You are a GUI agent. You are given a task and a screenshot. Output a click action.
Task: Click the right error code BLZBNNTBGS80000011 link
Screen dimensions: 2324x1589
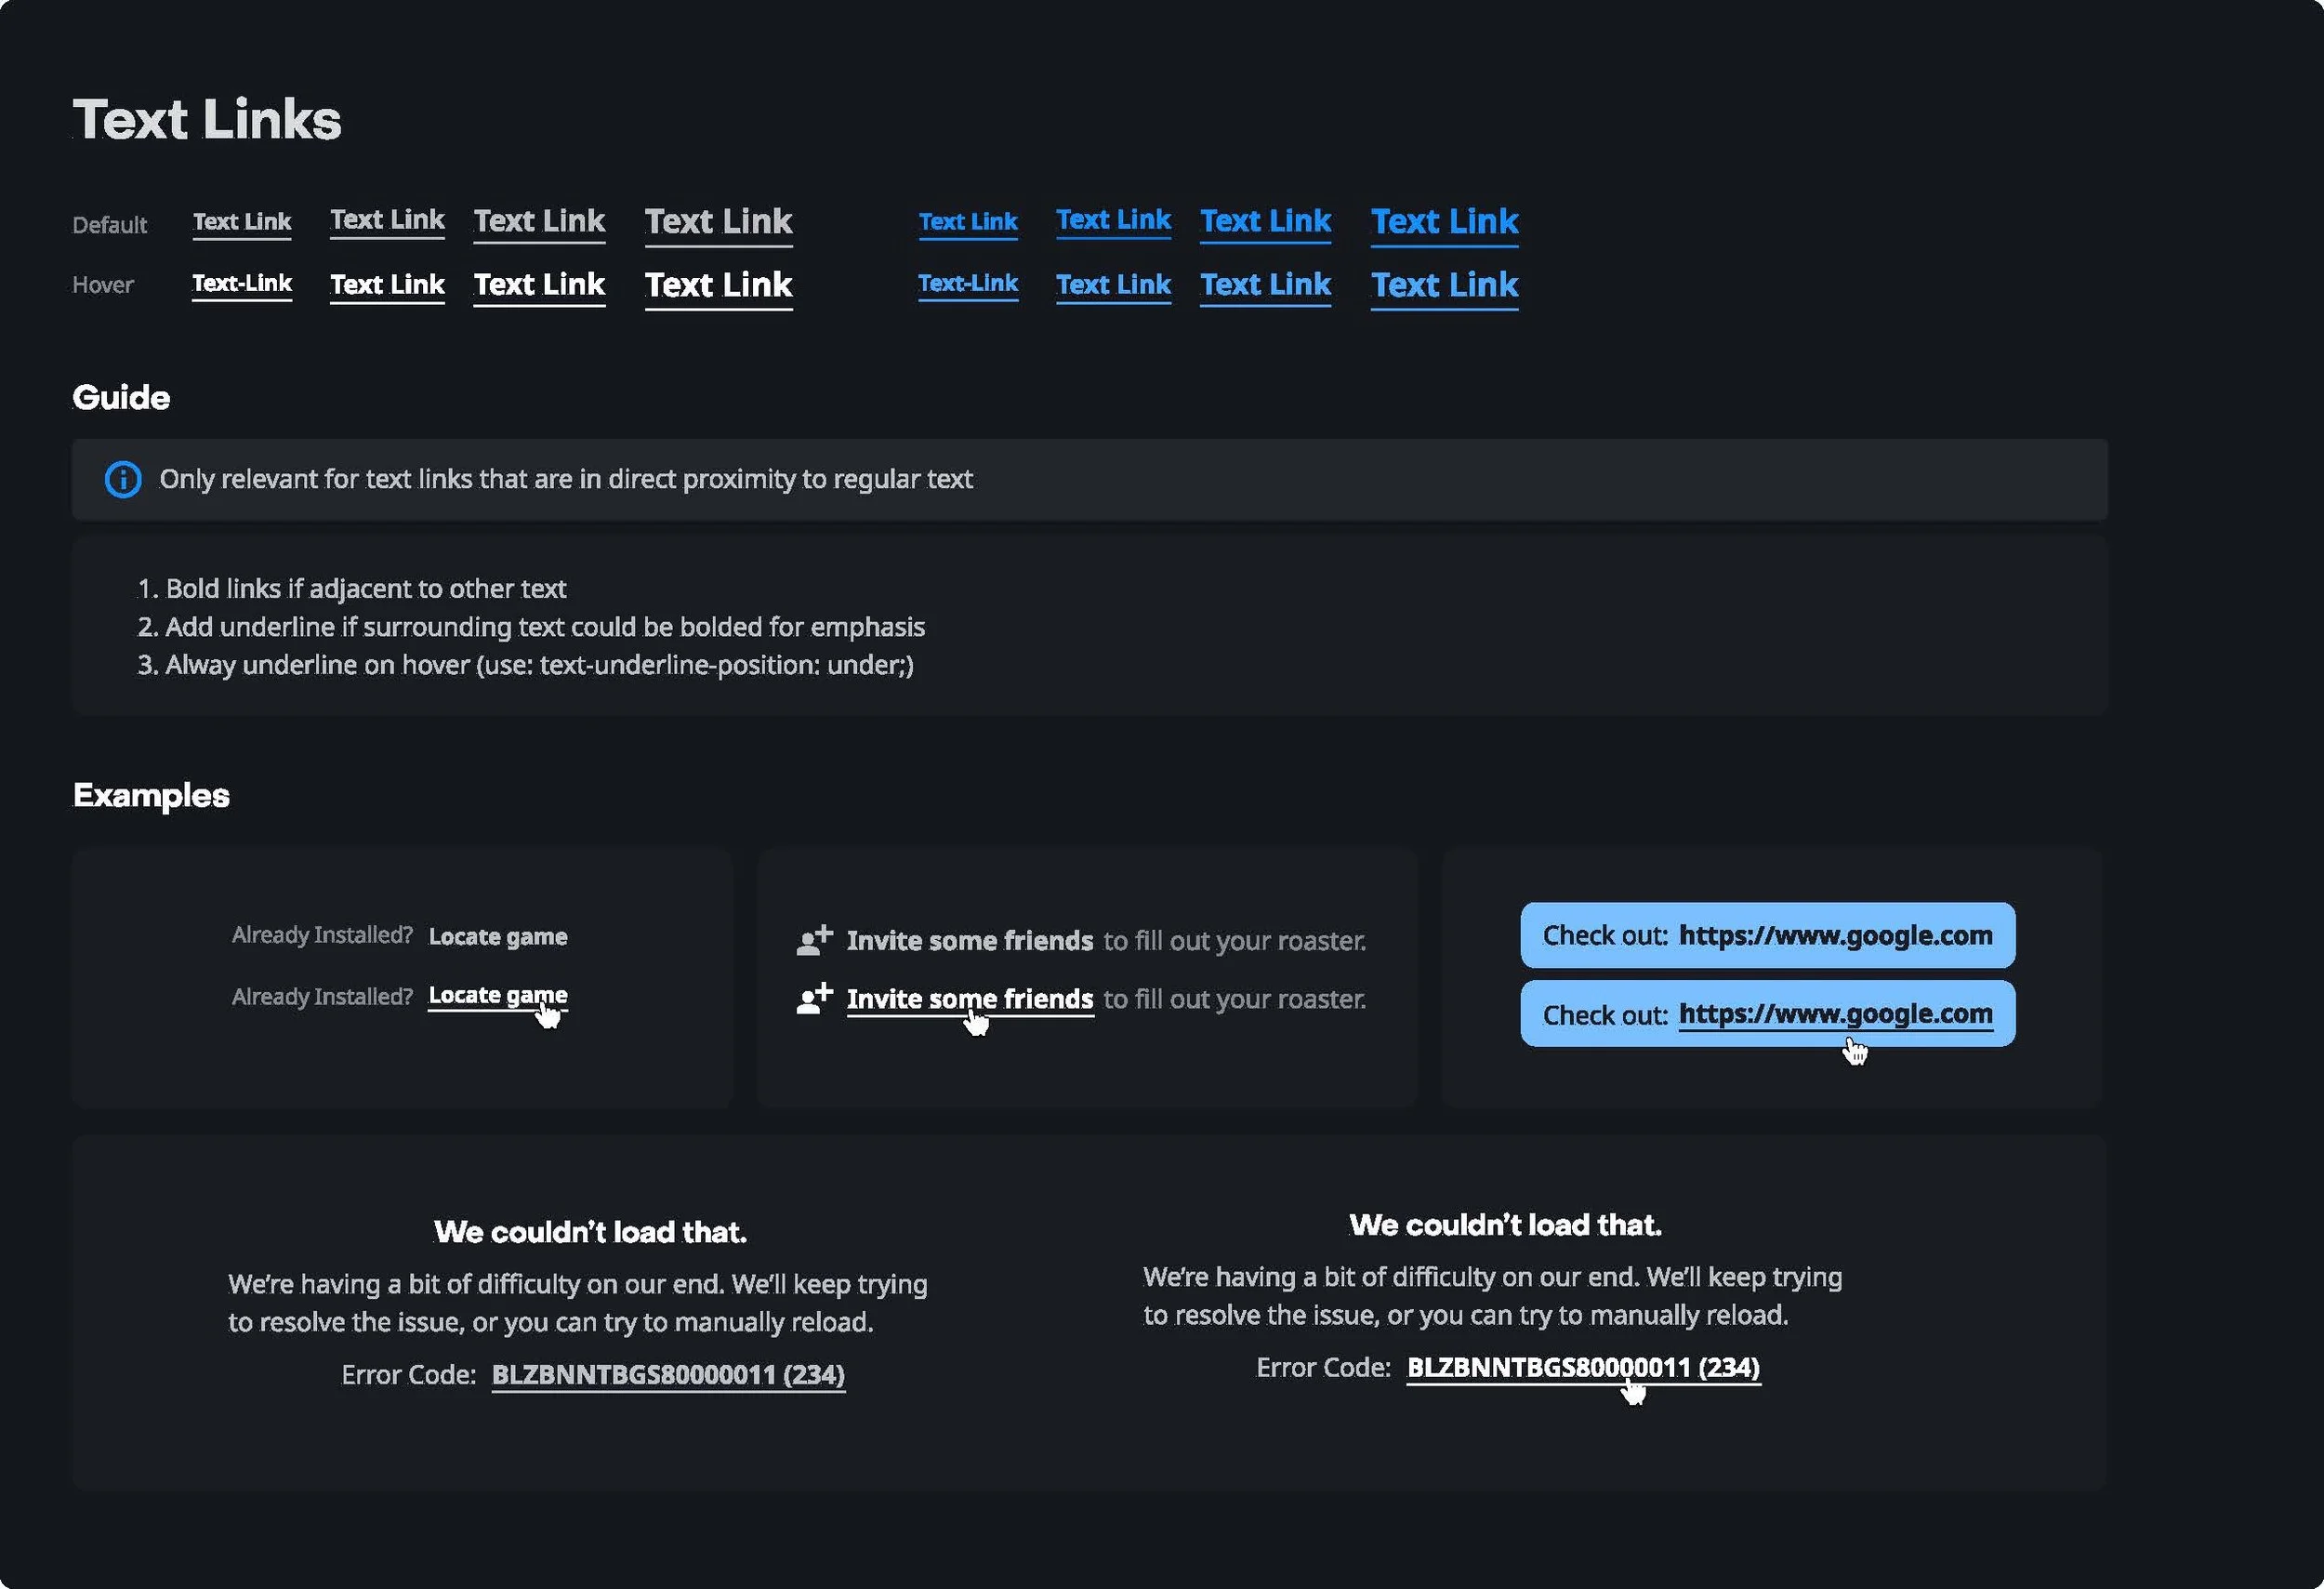coord(1582,1367)
